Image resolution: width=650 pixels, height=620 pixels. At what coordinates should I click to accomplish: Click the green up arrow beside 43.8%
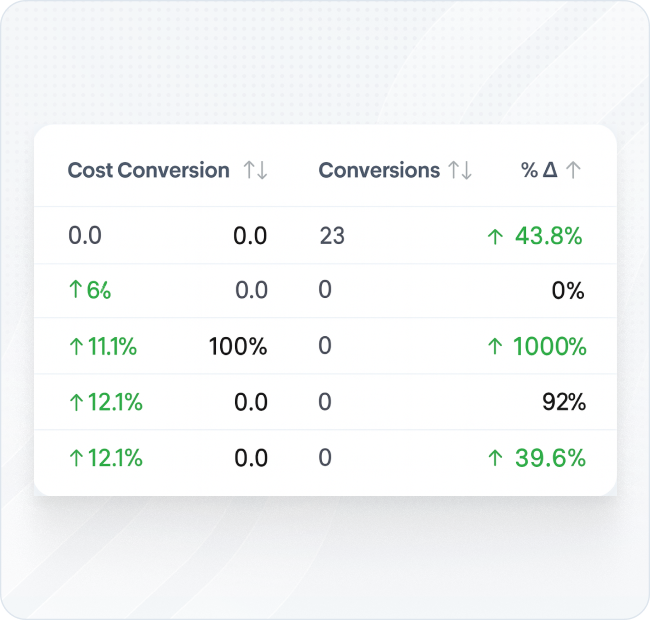click(x=495, y=237)
